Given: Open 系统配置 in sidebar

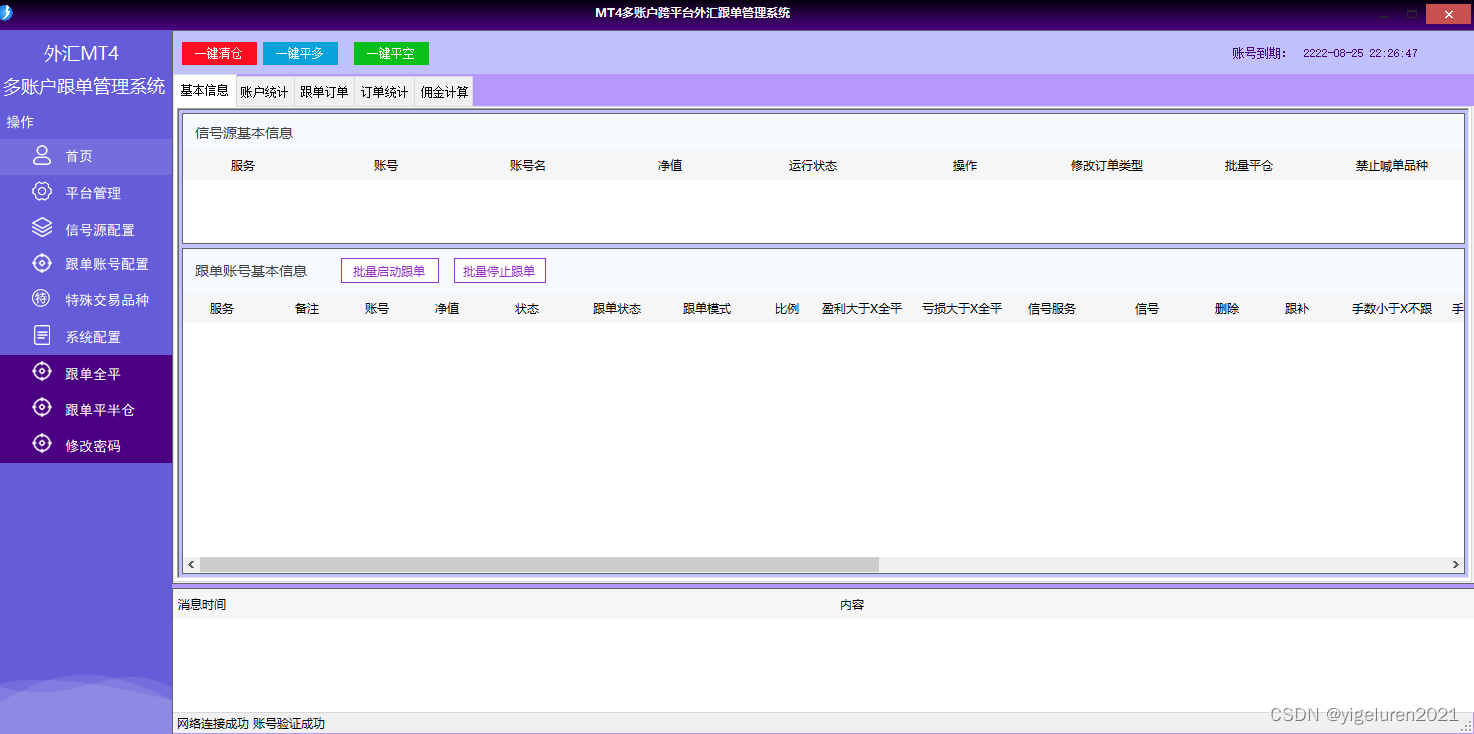Looking at the screenshot, I should pos(86,337).
